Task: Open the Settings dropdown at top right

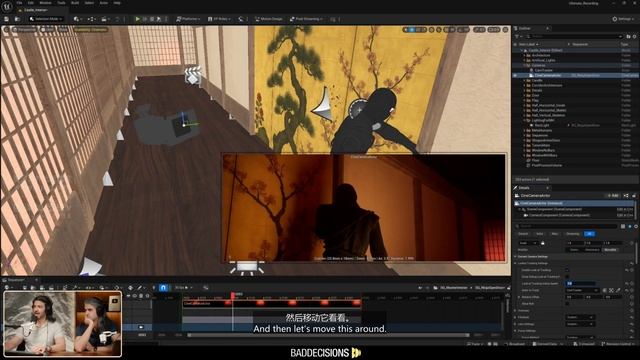Action: [624, 19]
